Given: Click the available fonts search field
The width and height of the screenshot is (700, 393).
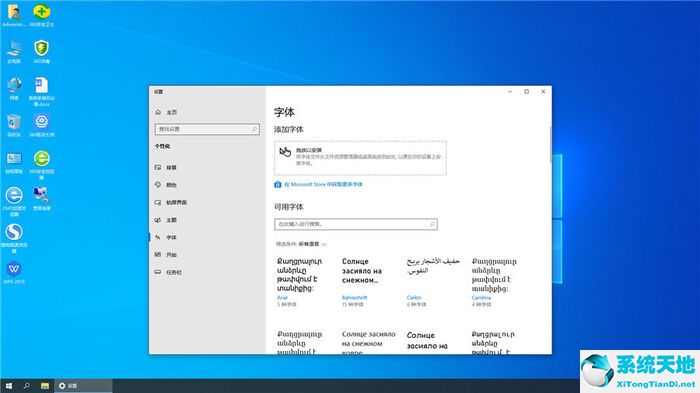Looking at the screenshot, I should click(x=356, y=224).
